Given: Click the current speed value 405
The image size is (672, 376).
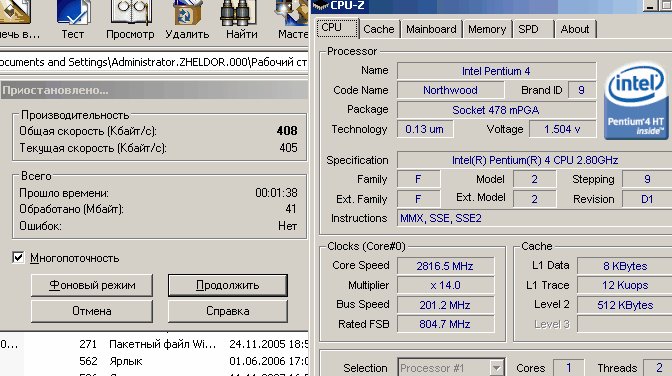Looking at the screenshot, I should tap(288, 148).
